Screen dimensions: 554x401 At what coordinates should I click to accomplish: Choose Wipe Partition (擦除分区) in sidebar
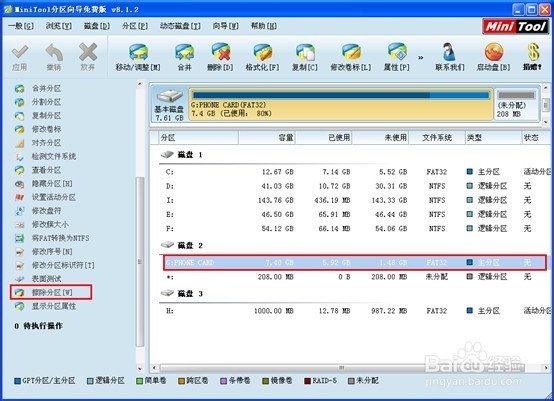(52, 292)
